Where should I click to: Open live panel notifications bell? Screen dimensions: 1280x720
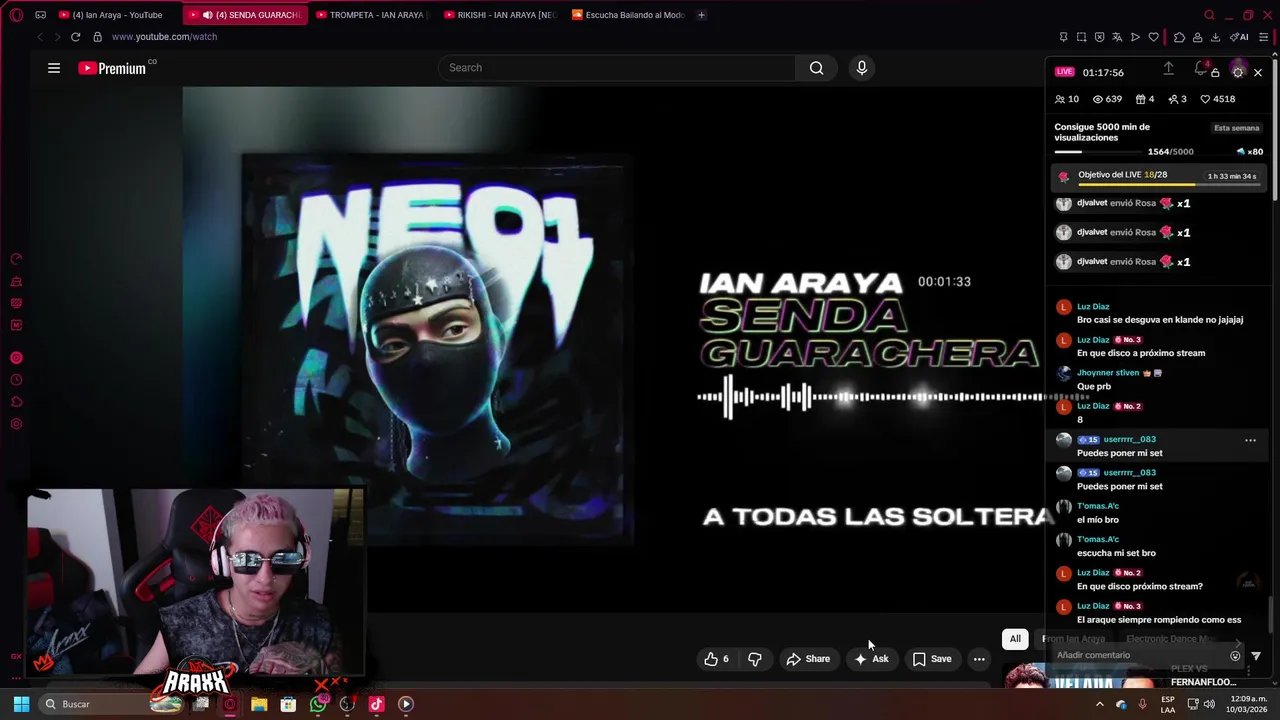tap(1200, 69)
